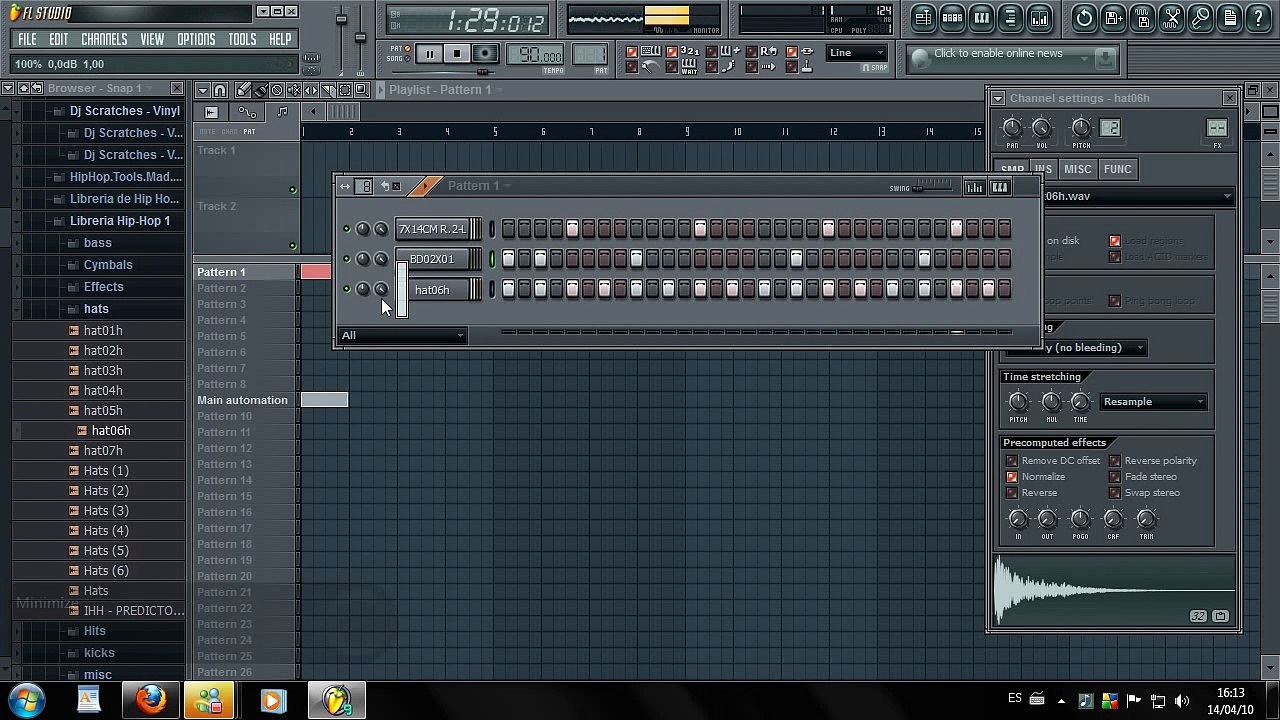The width and height of the screenshot is (1280, 720).
Task: Open the step sequencer window icon
Action: click(952, 17)
